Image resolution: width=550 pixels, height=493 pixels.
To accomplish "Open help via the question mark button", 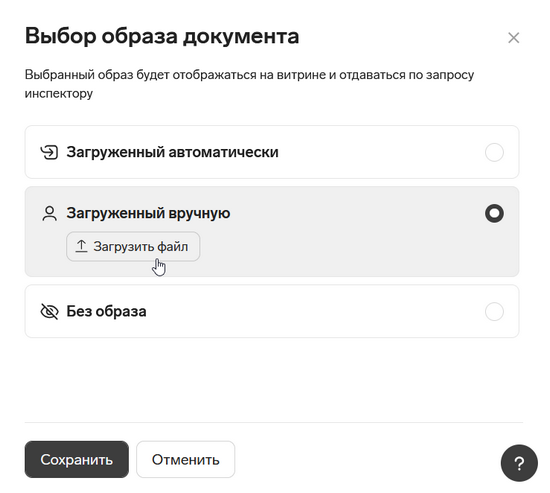I will tap(519, 463).
